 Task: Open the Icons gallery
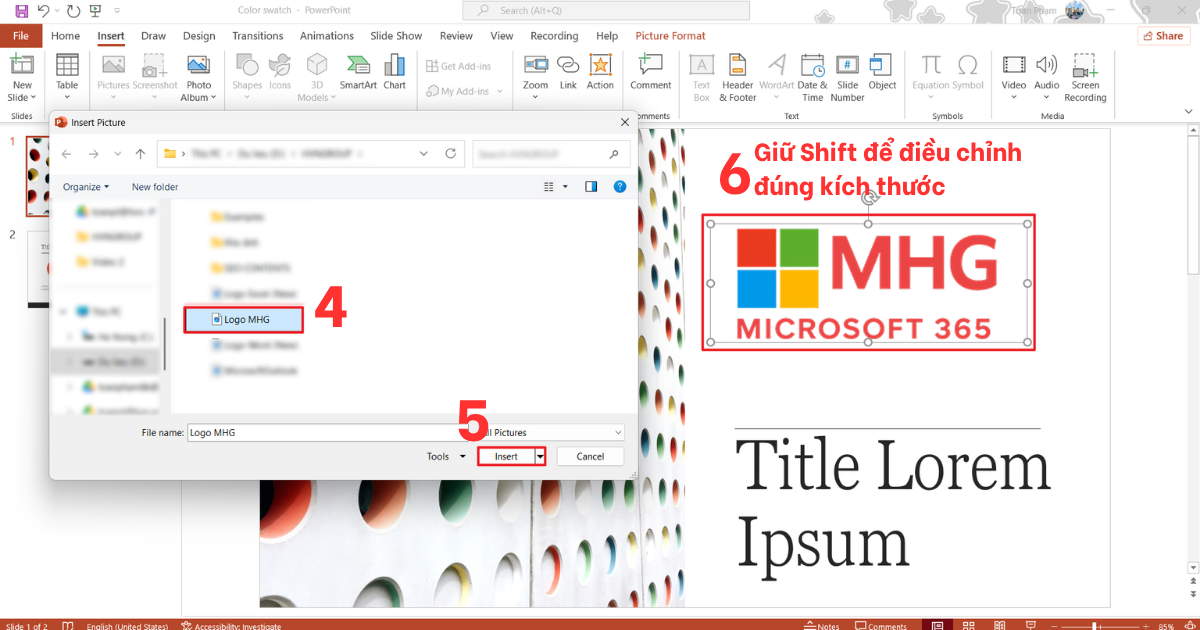pos(280,72)
